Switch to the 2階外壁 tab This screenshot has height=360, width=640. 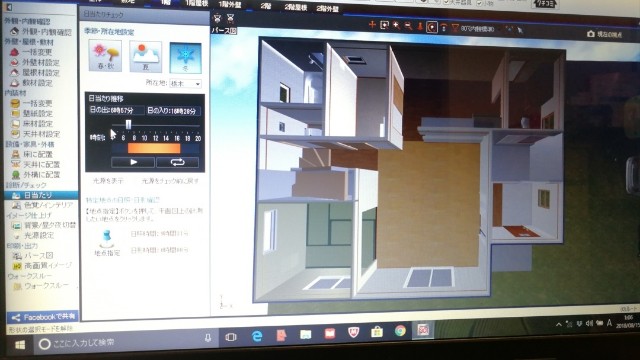(x=327, y=9)
